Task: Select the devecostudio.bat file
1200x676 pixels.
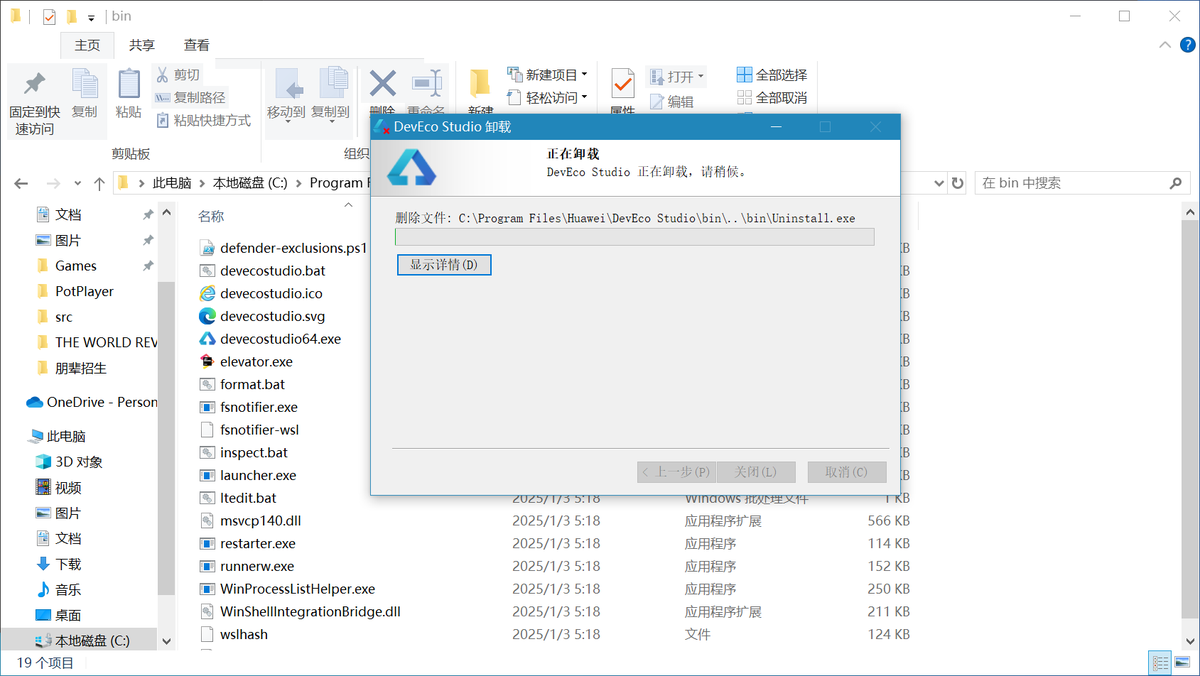Action: tap(273, 270)
